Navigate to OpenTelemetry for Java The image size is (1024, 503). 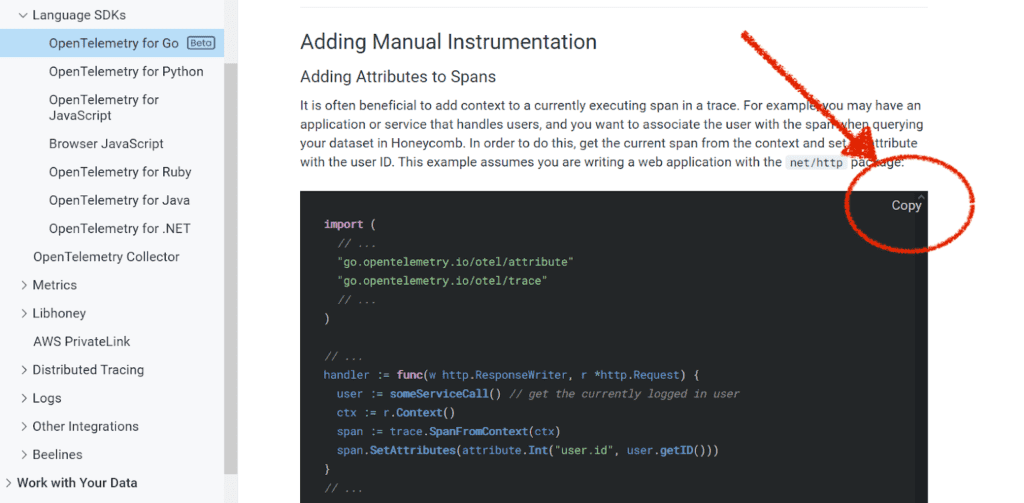click(119, 200)
